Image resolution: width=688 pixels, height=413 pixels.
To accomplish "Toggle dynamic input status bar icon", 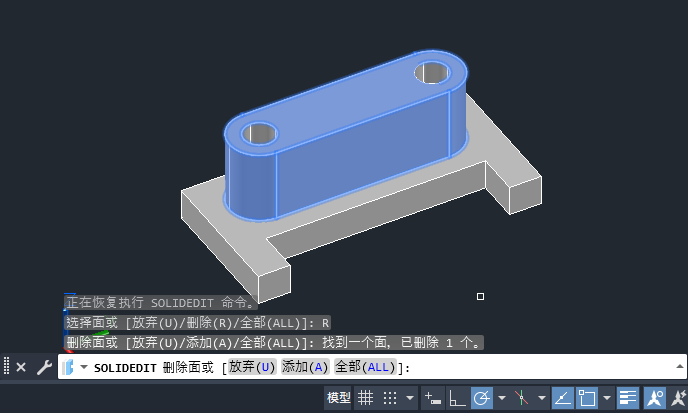I will tap(433, 398).
